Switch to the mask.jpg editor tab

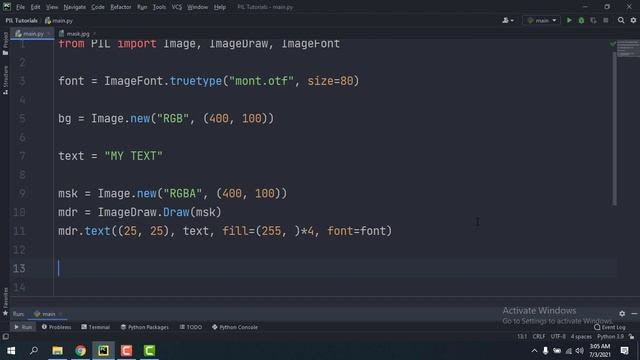tap(77, 34)
